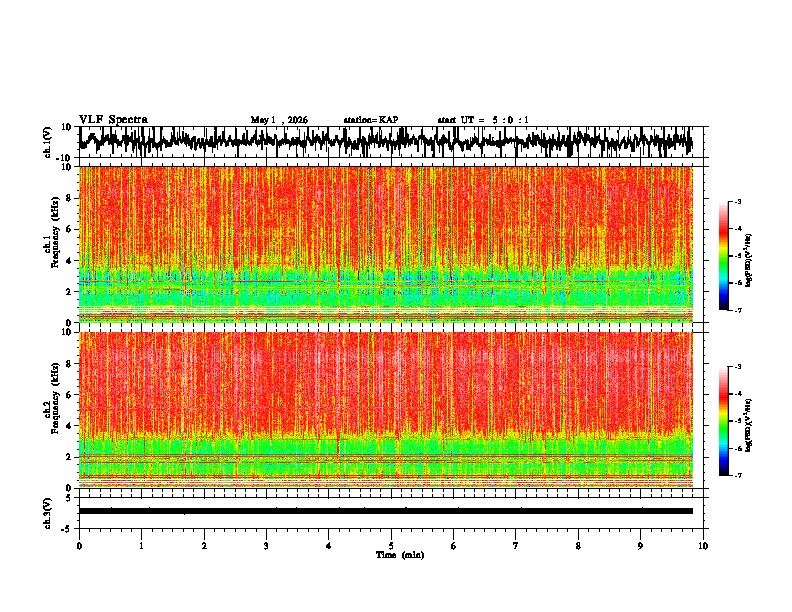Click the station=KAP label
Image resolution: width=792 pixels, height=612 pixels.
[371, 120]
